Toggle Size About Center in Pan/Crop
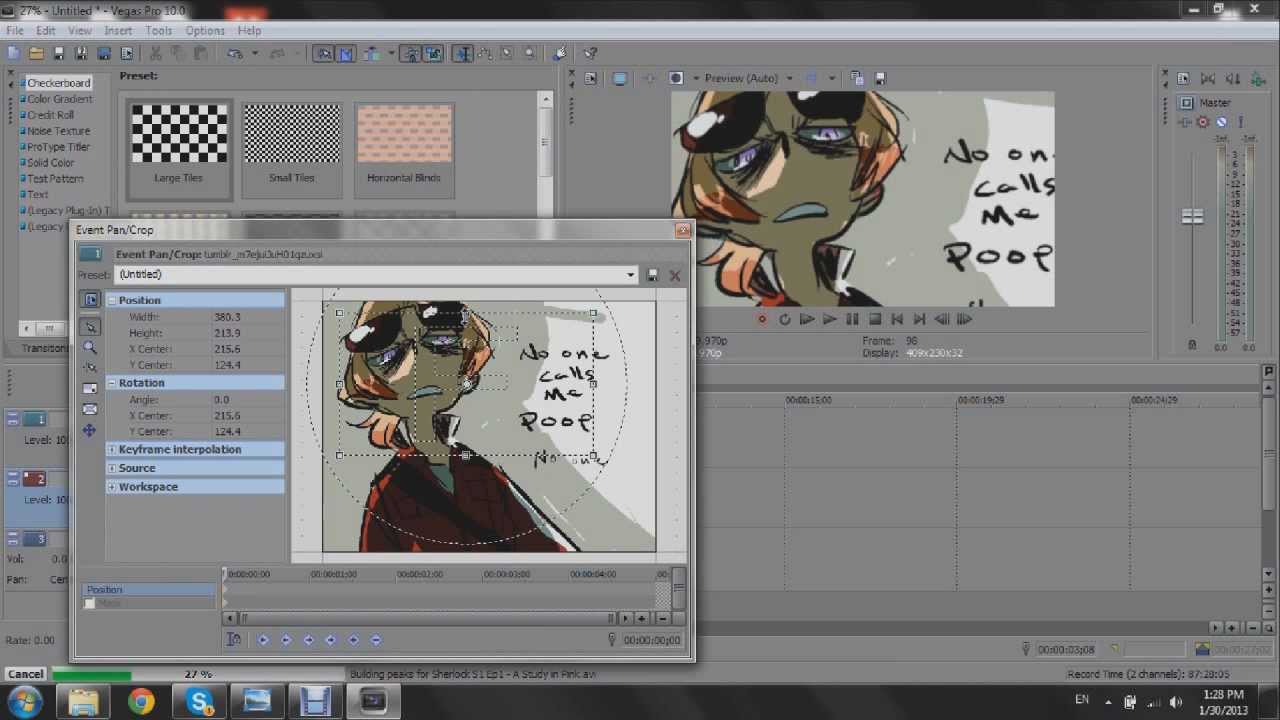This screenshot has height=720, width=1280. pyautogui.click(x=90, y=409)
